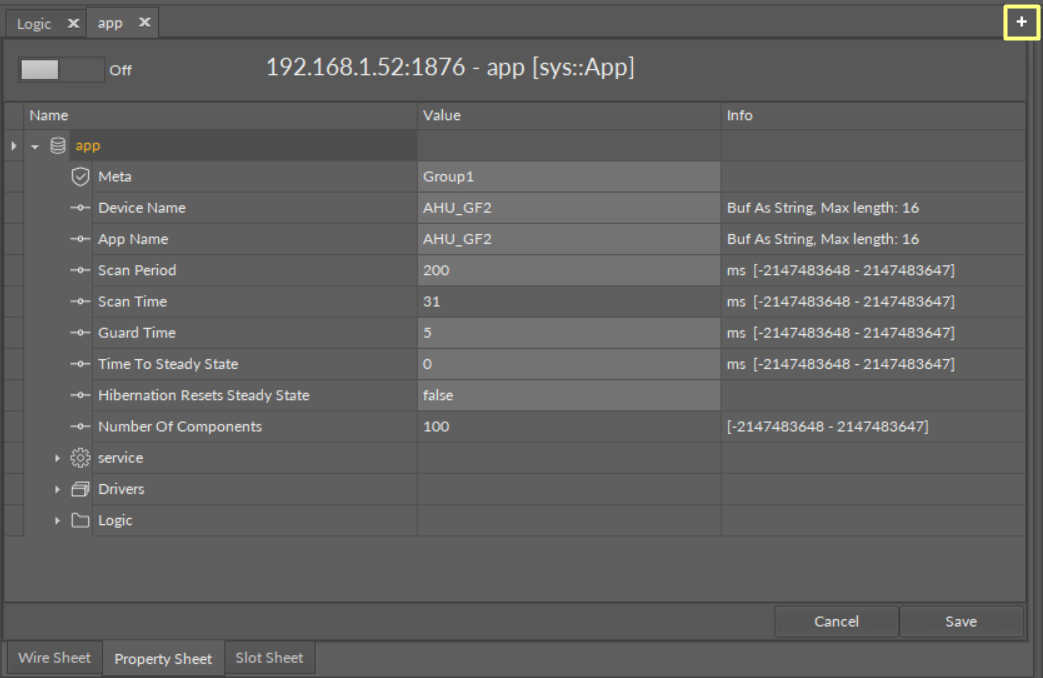Toggle the On/Off switch

(x=61, y=70)
